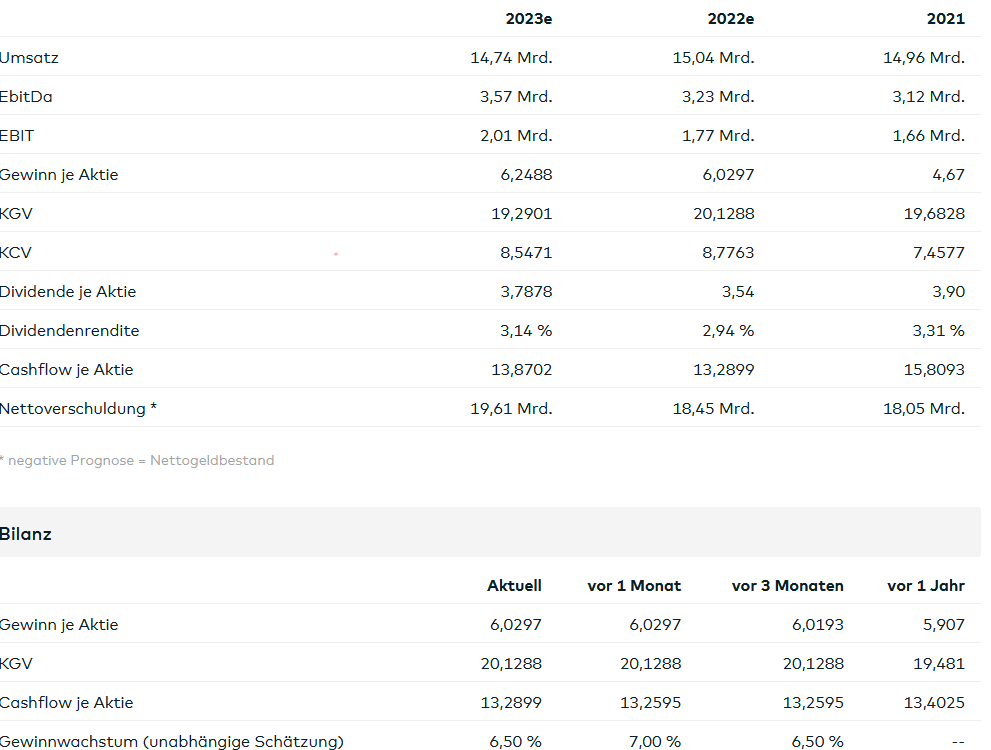
Task: Click the 2022e column header
Action: tap(731, 19)
